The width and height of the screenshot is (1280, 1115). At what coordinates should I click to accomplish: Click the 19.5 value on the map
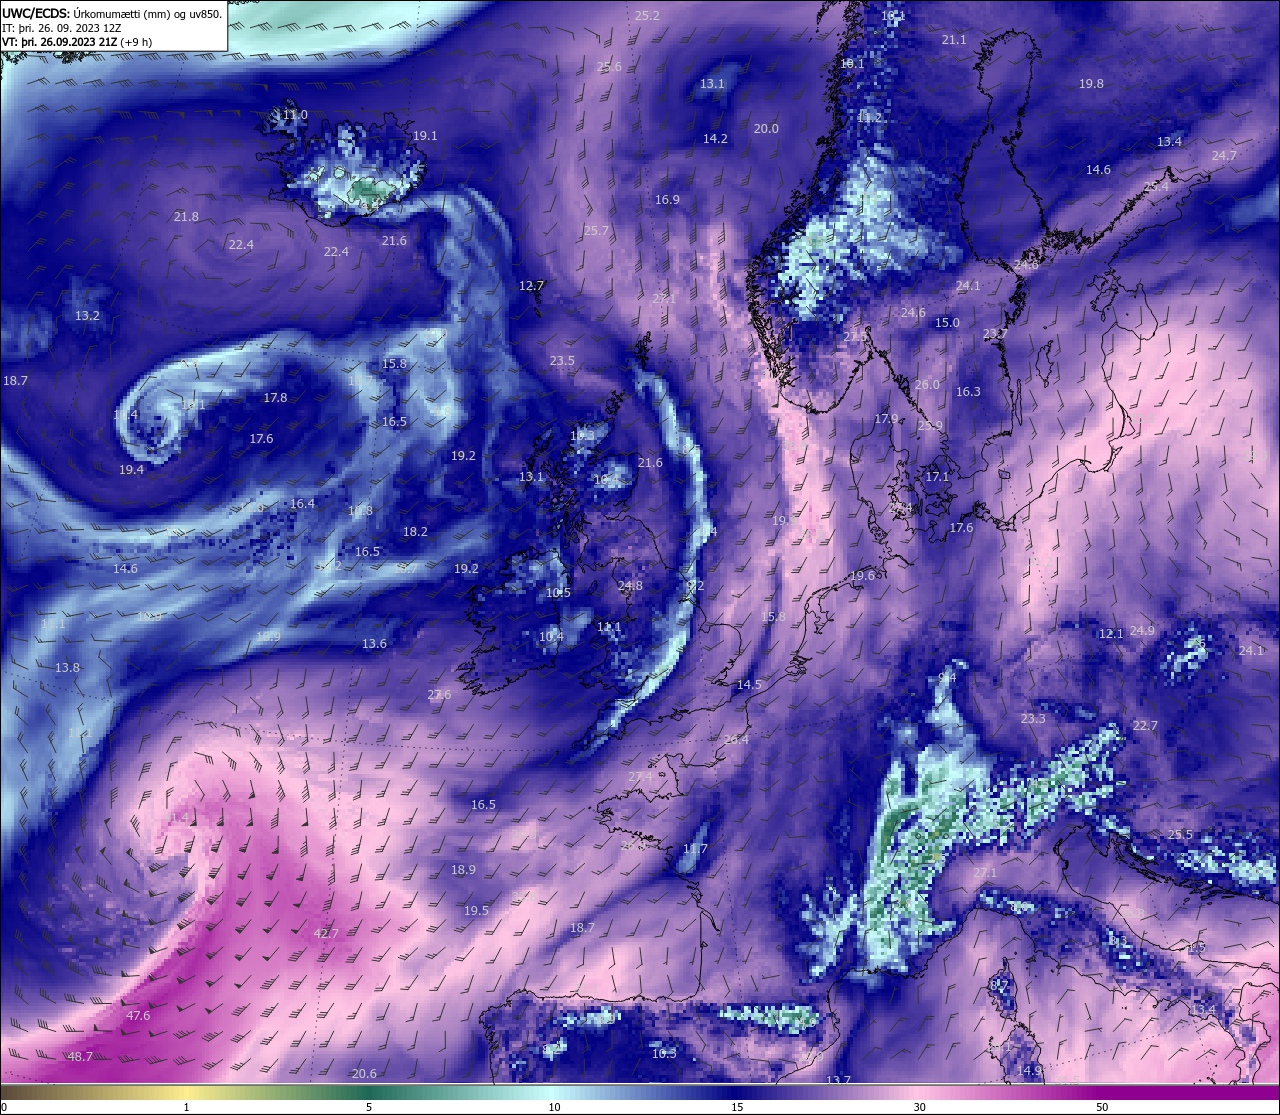pyautogui.click(x=476, y=910)
